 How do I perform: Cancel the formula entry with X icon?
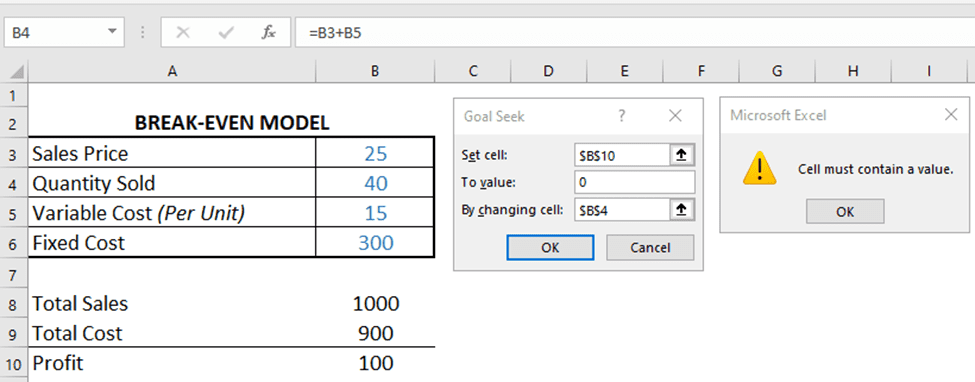[x=183, y=32]
